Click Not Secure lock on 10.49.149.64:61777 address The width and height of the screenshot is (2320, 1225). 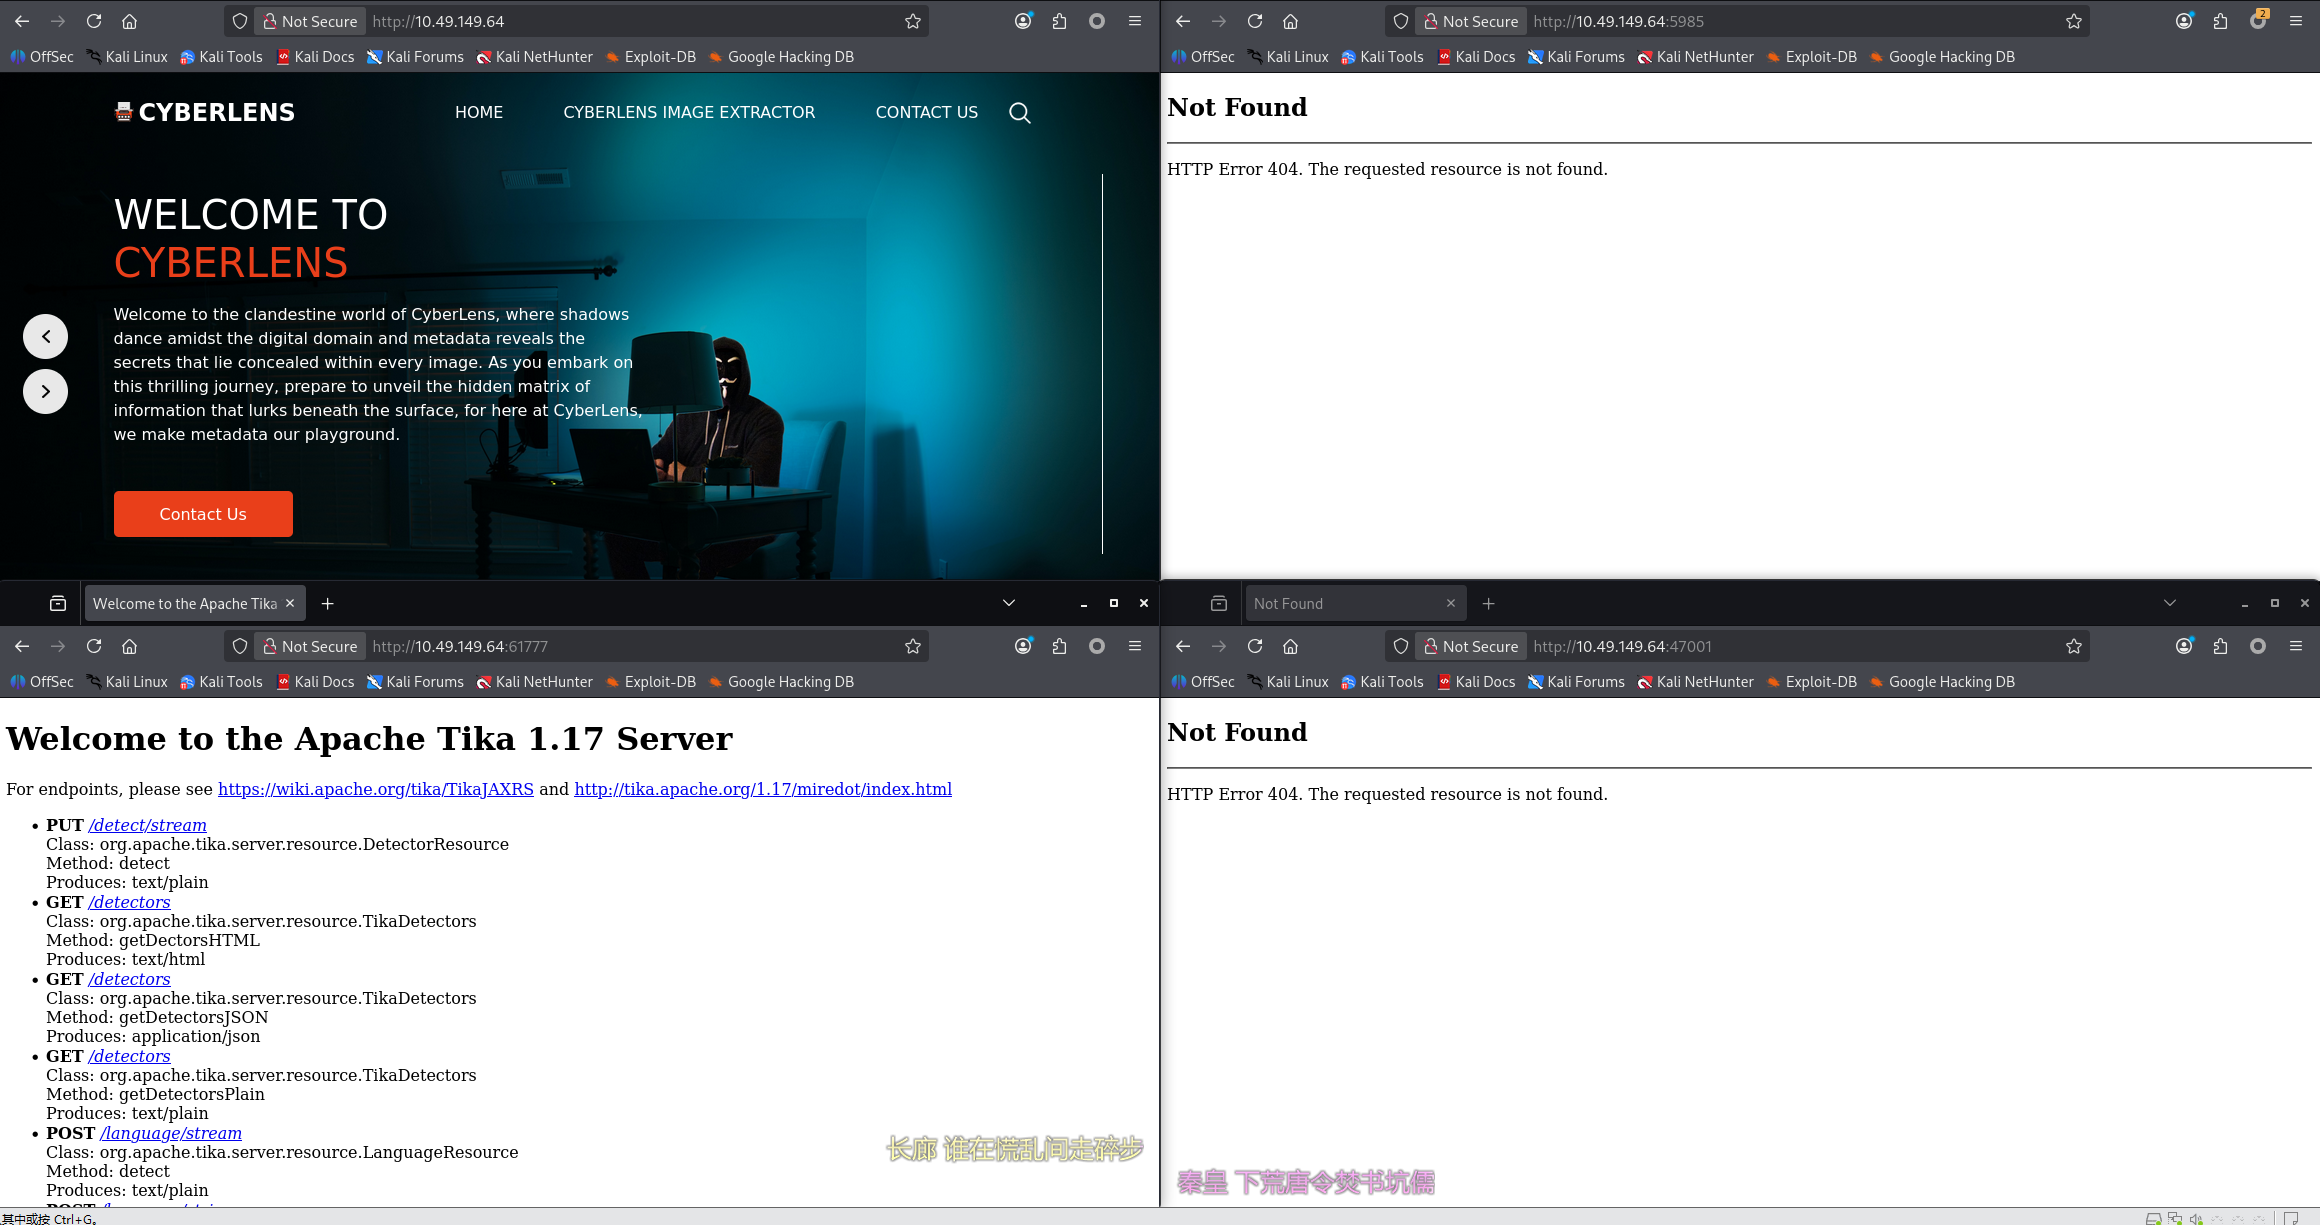pyautogui.click(x=310, y=646)
